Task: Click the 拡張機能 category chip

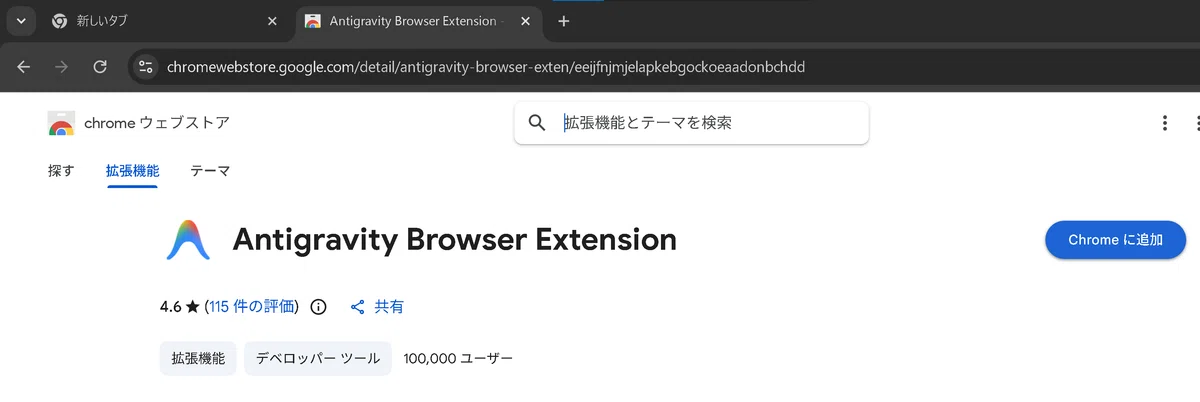Action: 198,358
